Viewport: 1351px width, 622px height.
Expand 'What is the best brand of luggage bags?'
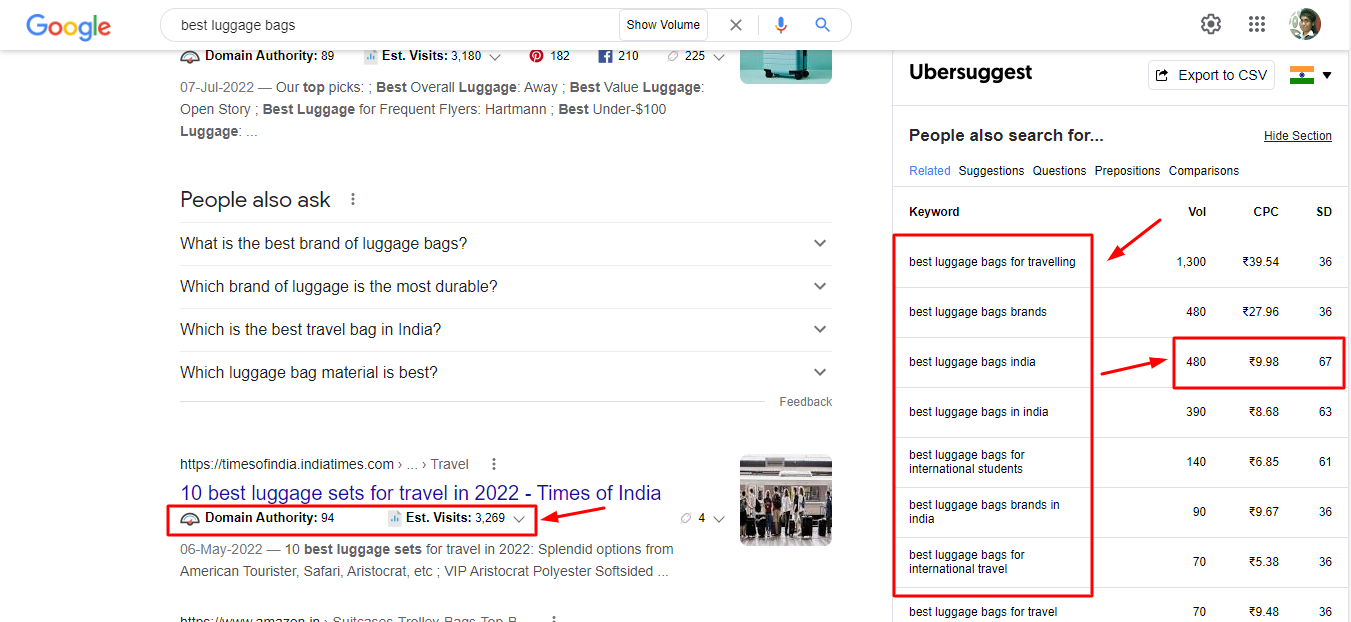pos(505,244)
